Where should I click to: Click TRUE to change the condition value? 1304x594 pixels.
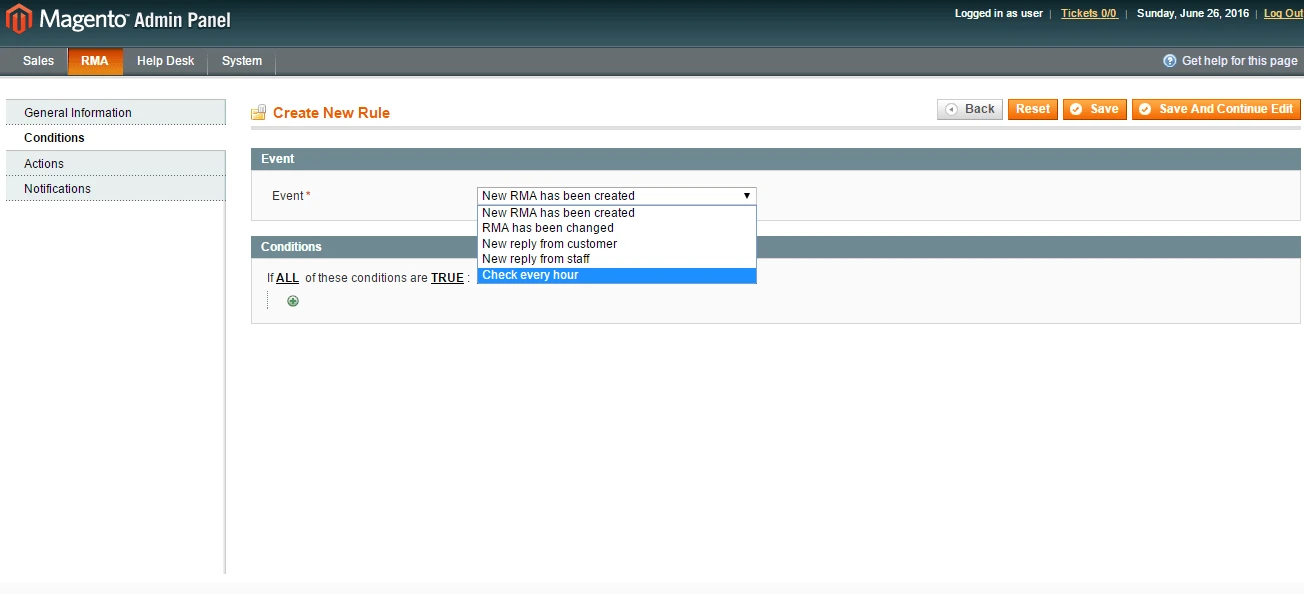447,277
